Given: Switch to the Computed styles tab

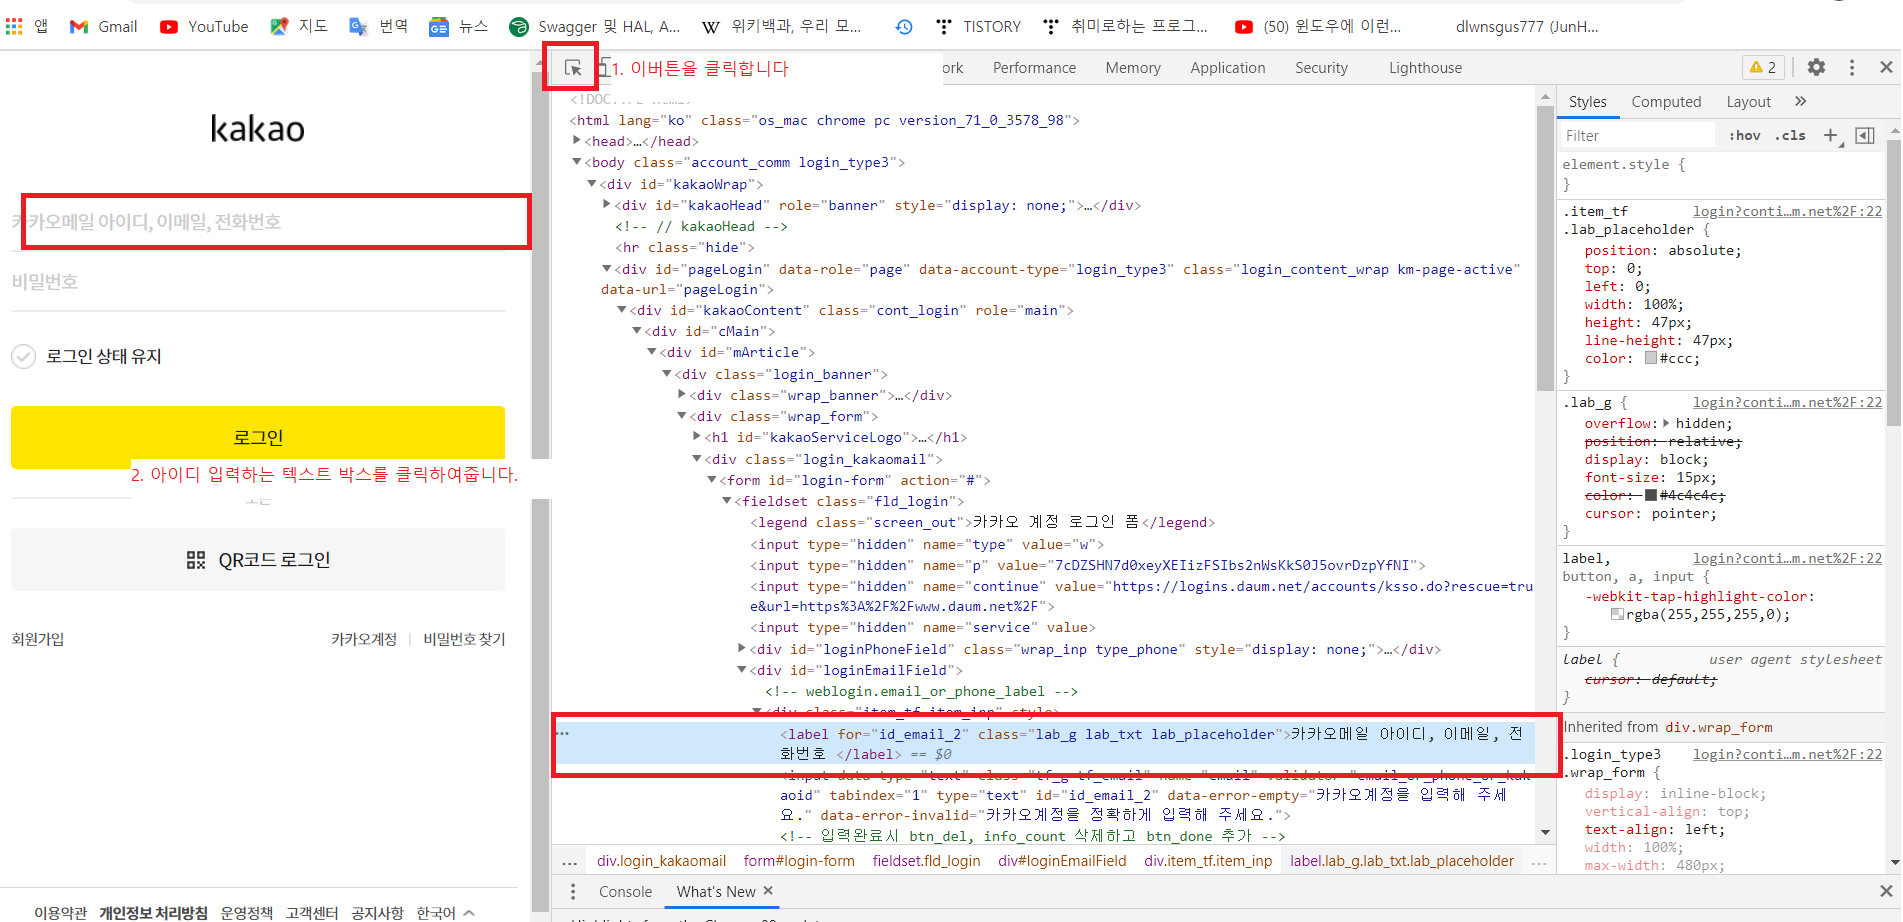Looking at the screenshot, I should (1666, 101).
